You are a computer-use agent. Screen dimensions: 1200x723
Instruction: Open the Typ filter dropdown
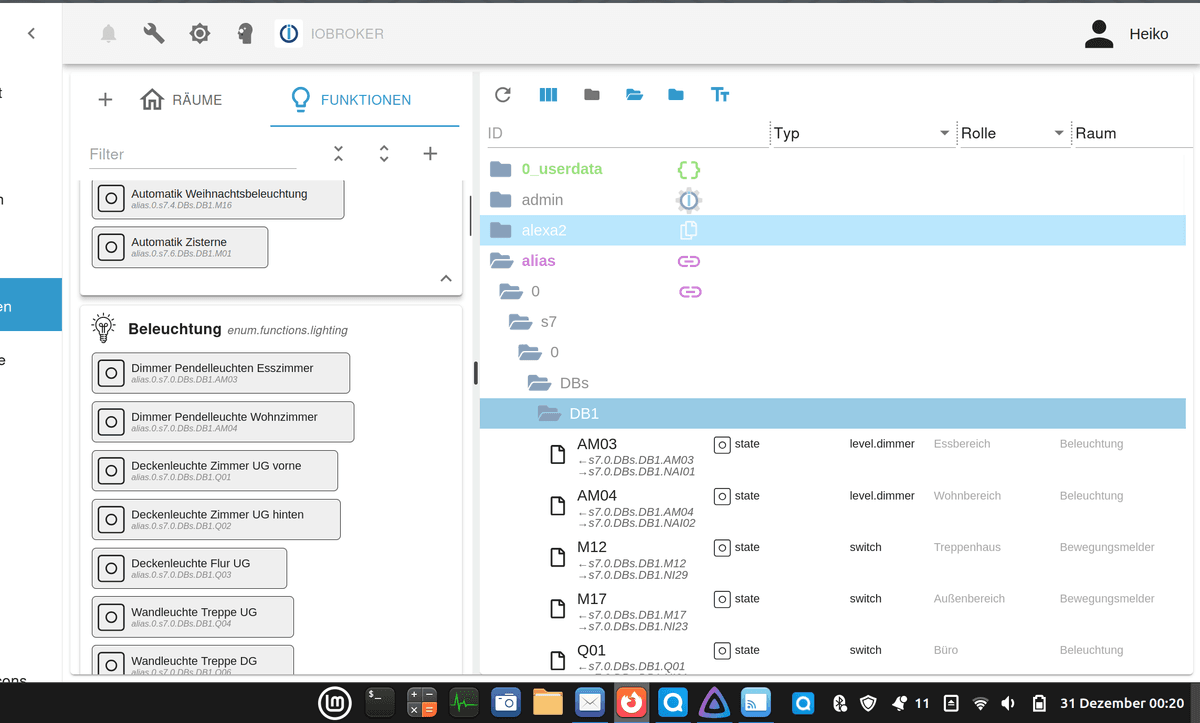point(944,134)
